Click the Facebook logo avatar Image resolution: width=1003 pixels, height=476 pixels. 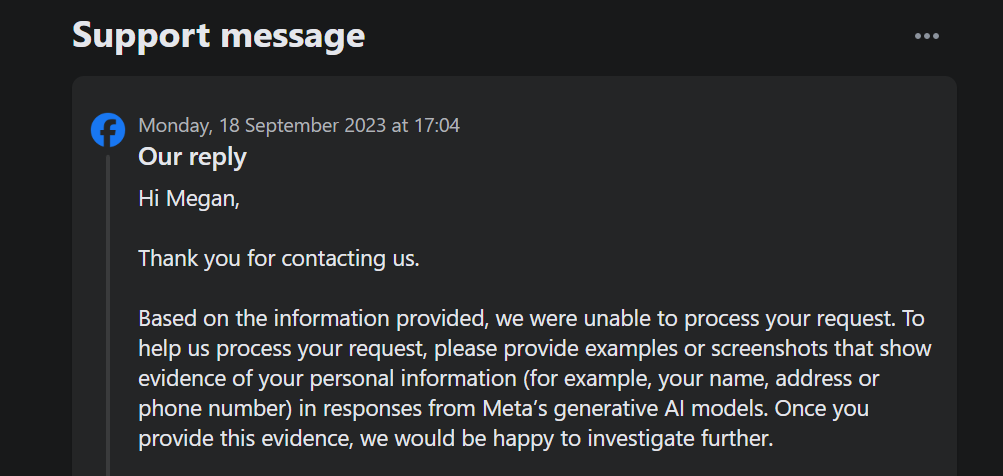(108, 130)
